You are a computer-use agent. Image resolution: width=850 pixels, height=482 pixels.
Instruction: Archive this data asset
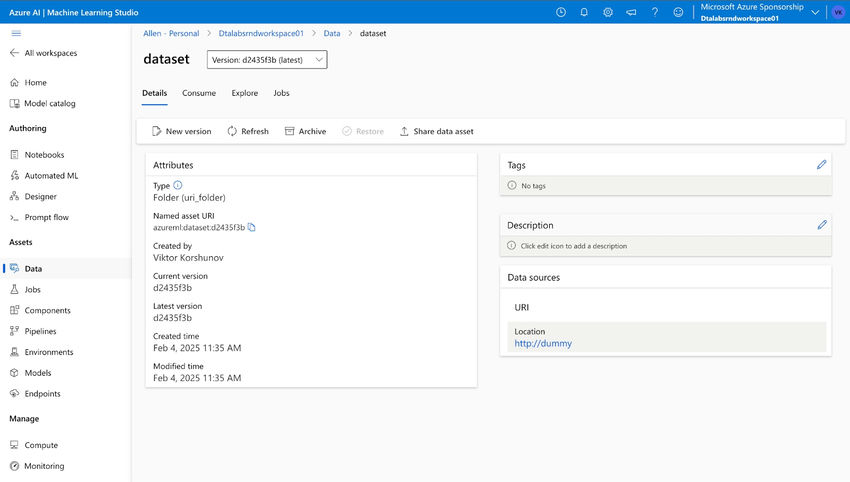pos(305,131)
